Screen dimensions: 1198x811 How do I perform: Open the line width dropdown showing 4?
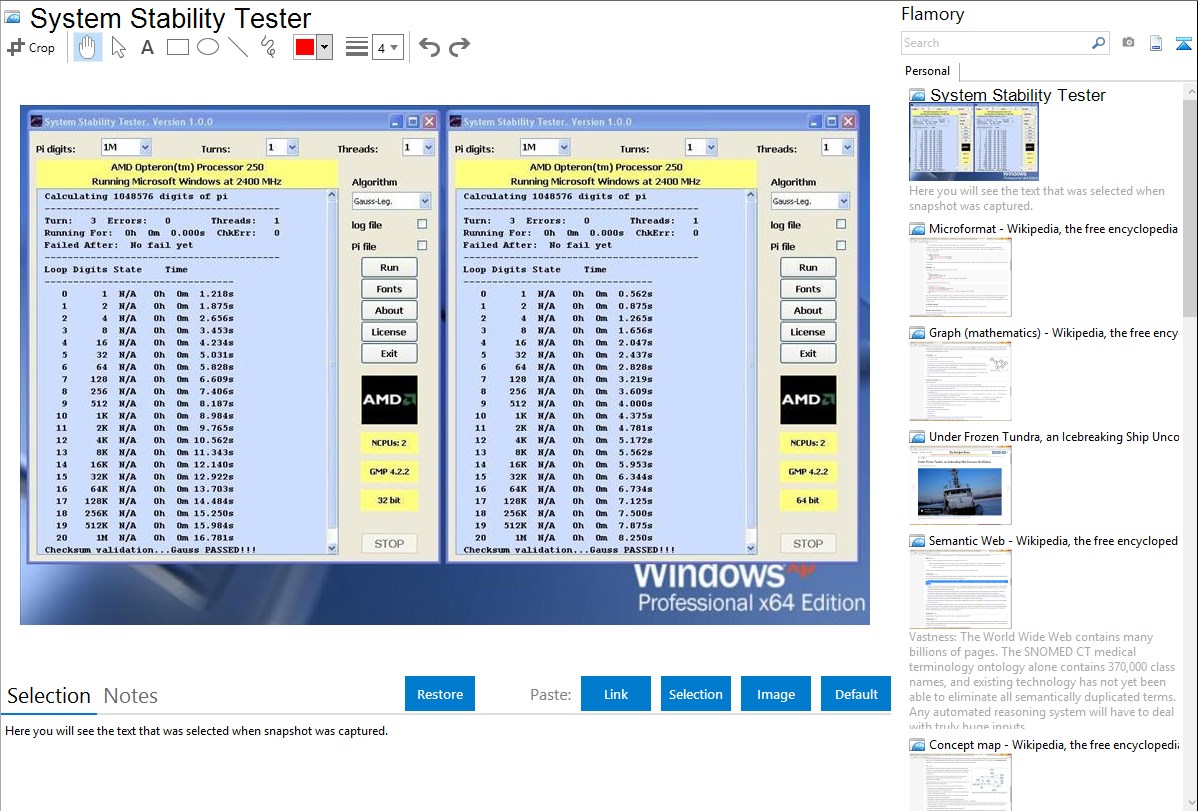(x=387, y=47)
